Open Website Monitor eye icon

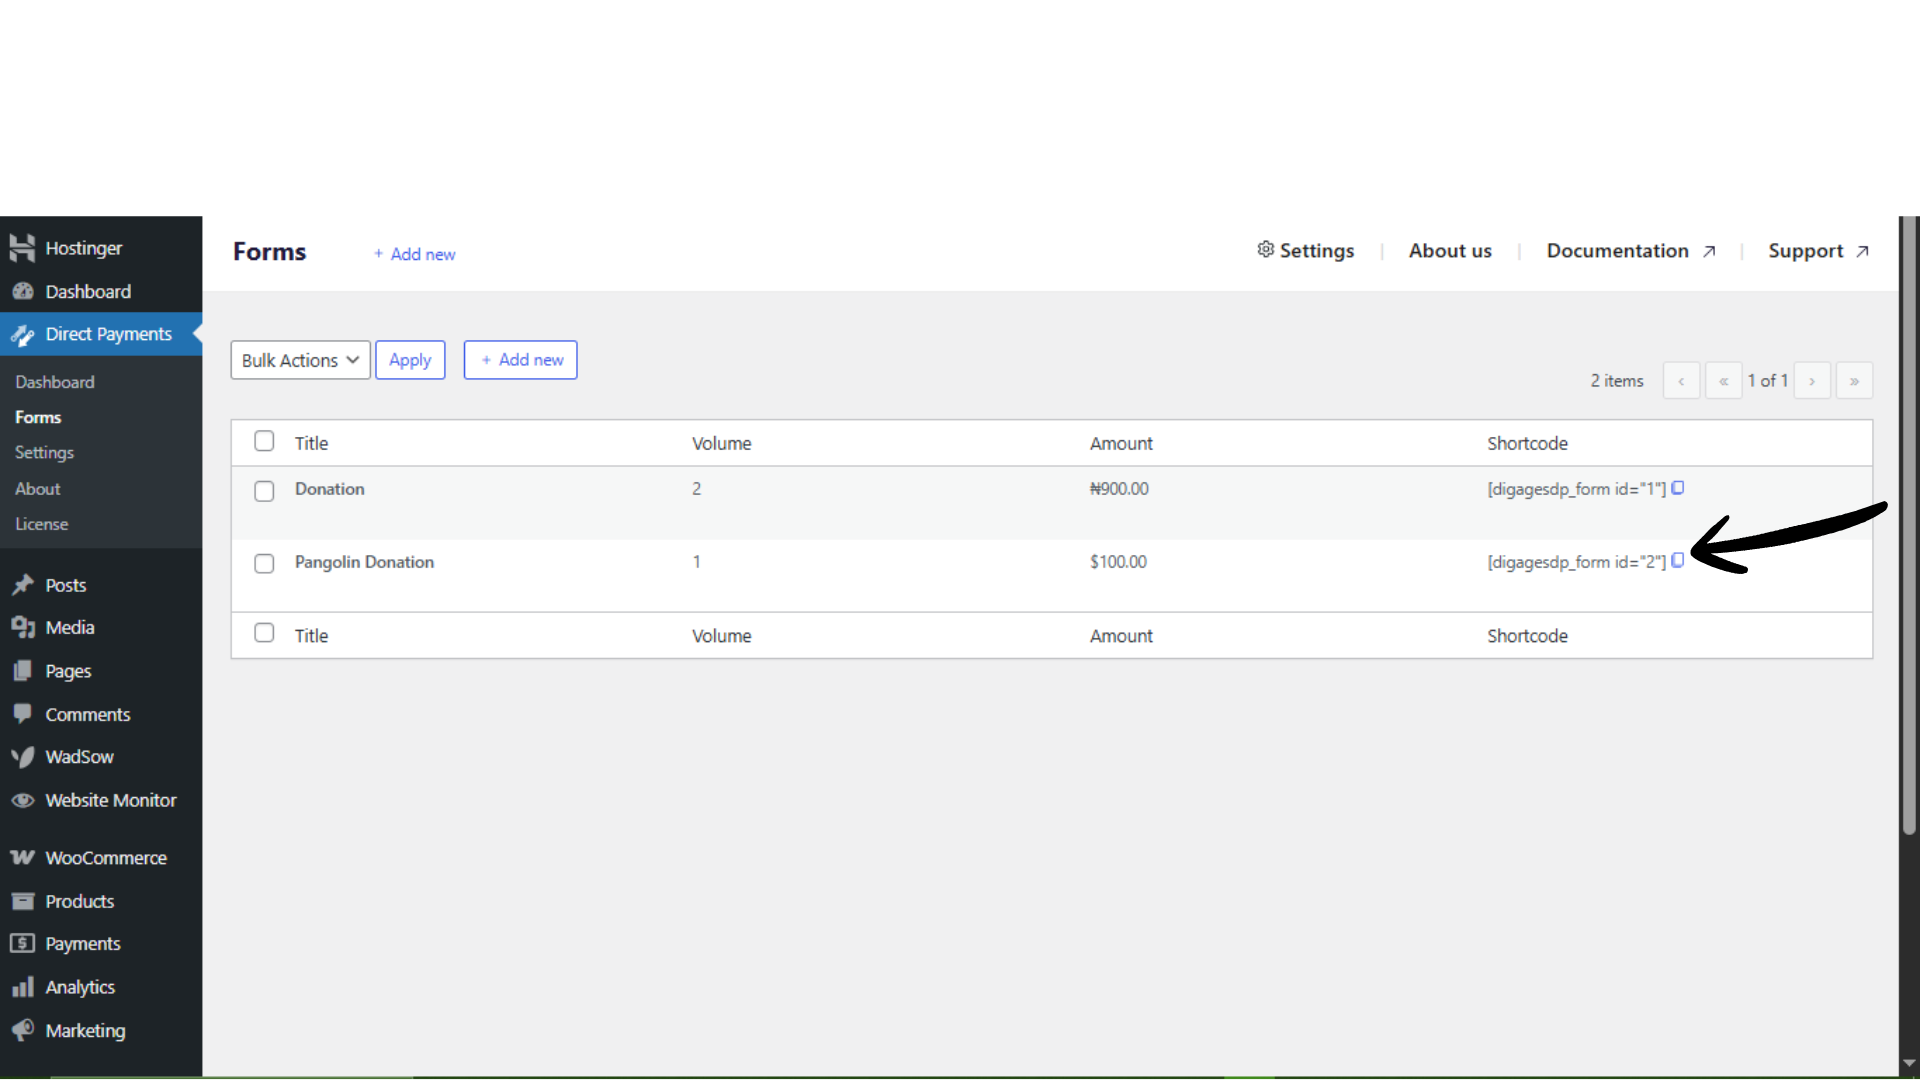pos(22,800)
